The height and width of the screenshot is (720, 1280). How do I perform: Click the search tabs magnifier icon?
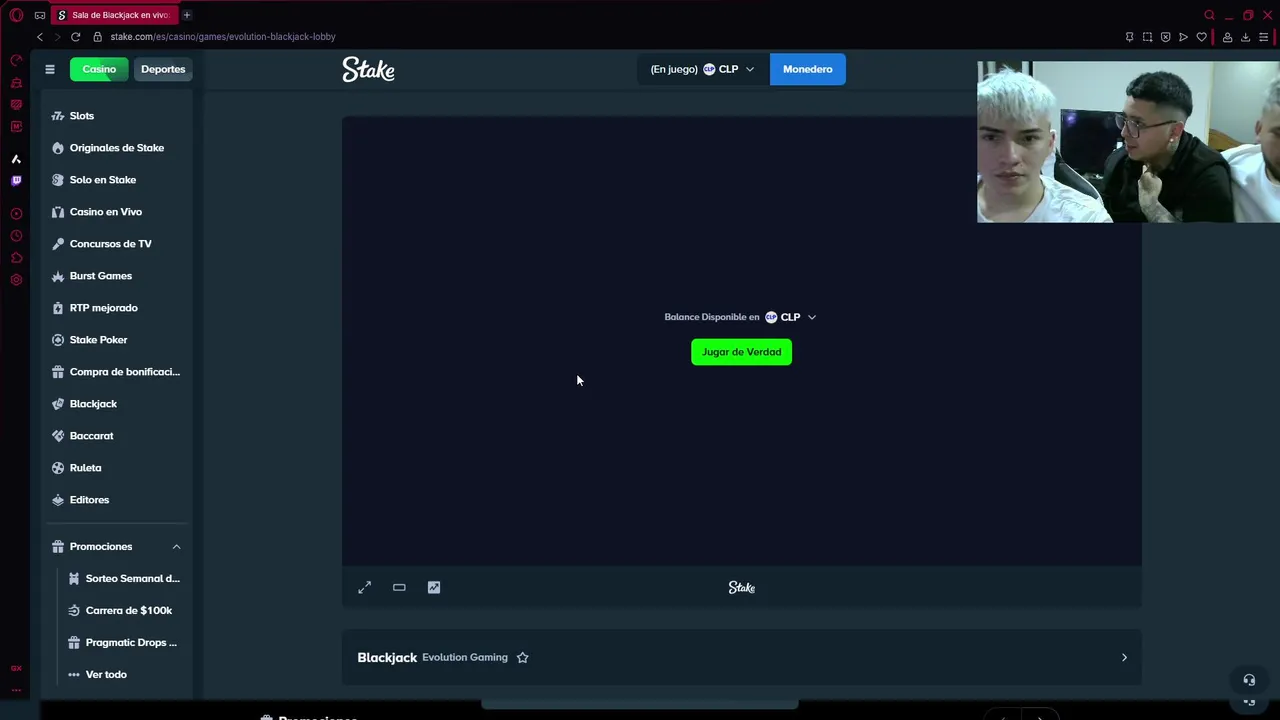coord(1209,15)
